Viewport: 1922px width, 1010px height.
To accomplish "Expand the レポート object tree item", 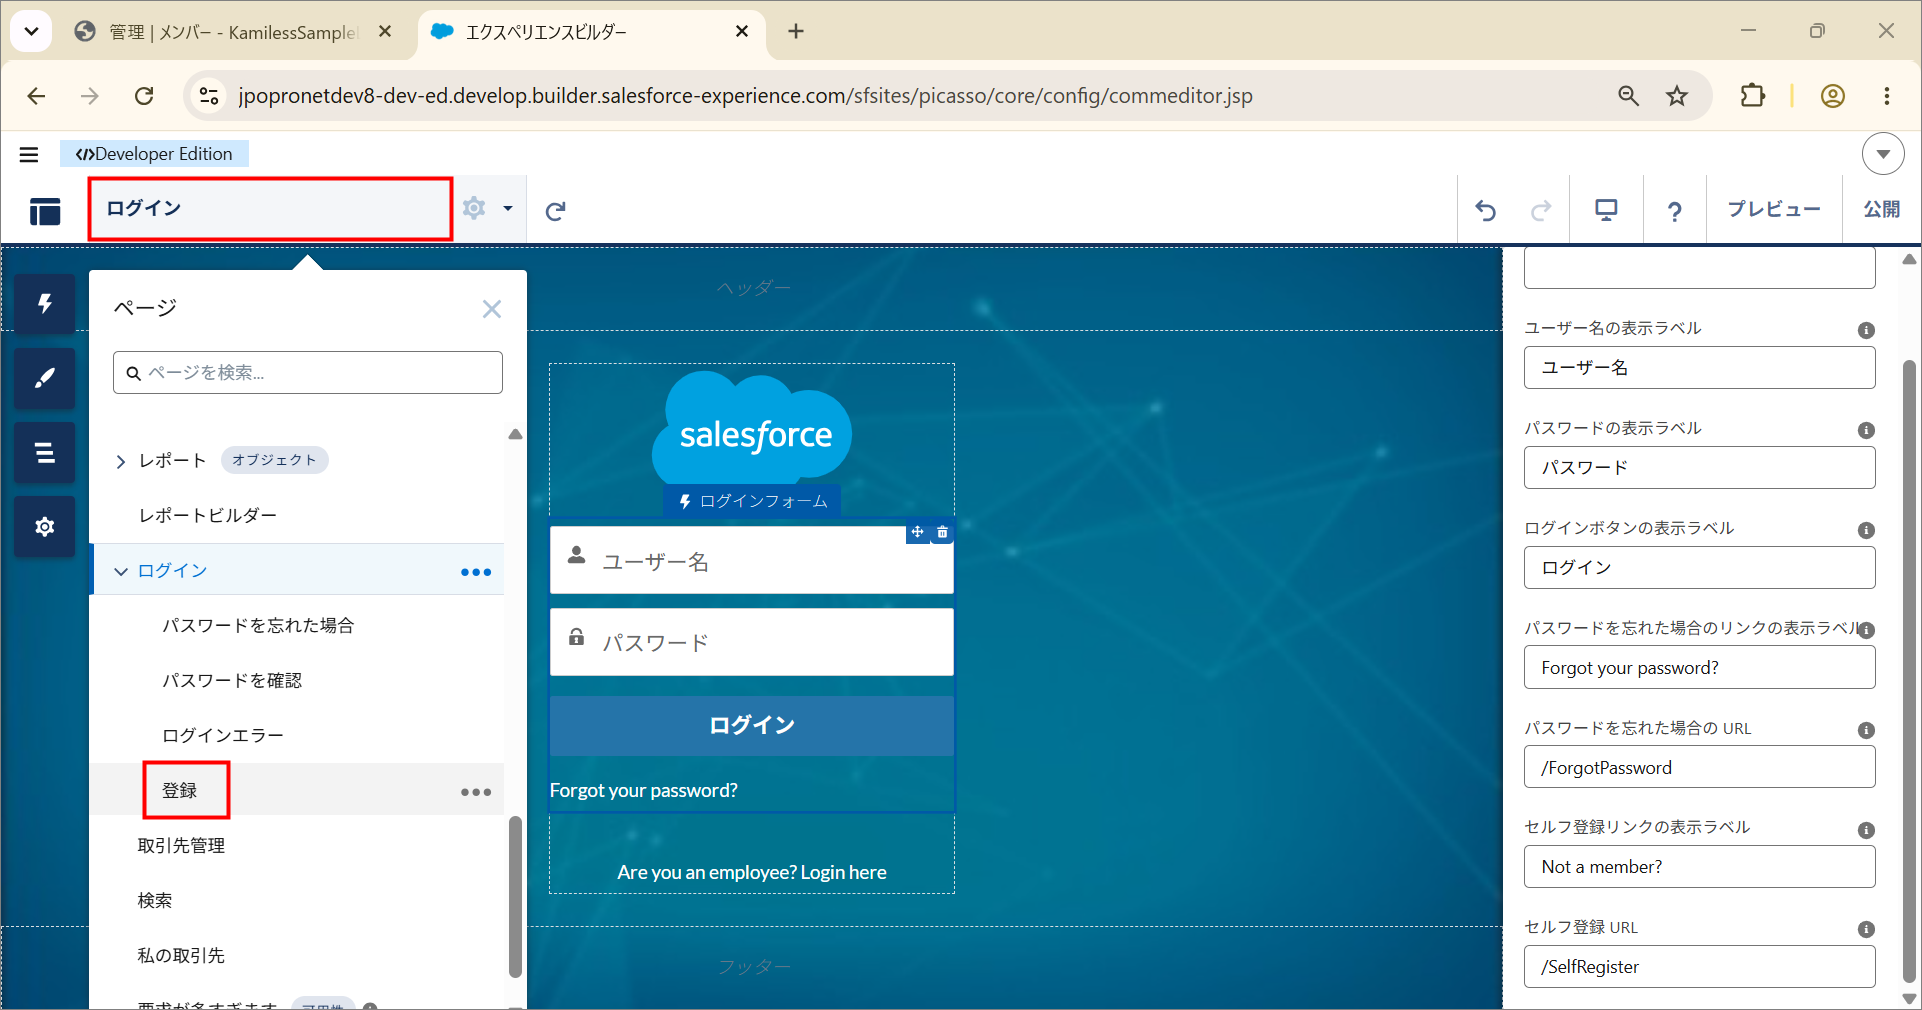I will click(x=121, y=461).
